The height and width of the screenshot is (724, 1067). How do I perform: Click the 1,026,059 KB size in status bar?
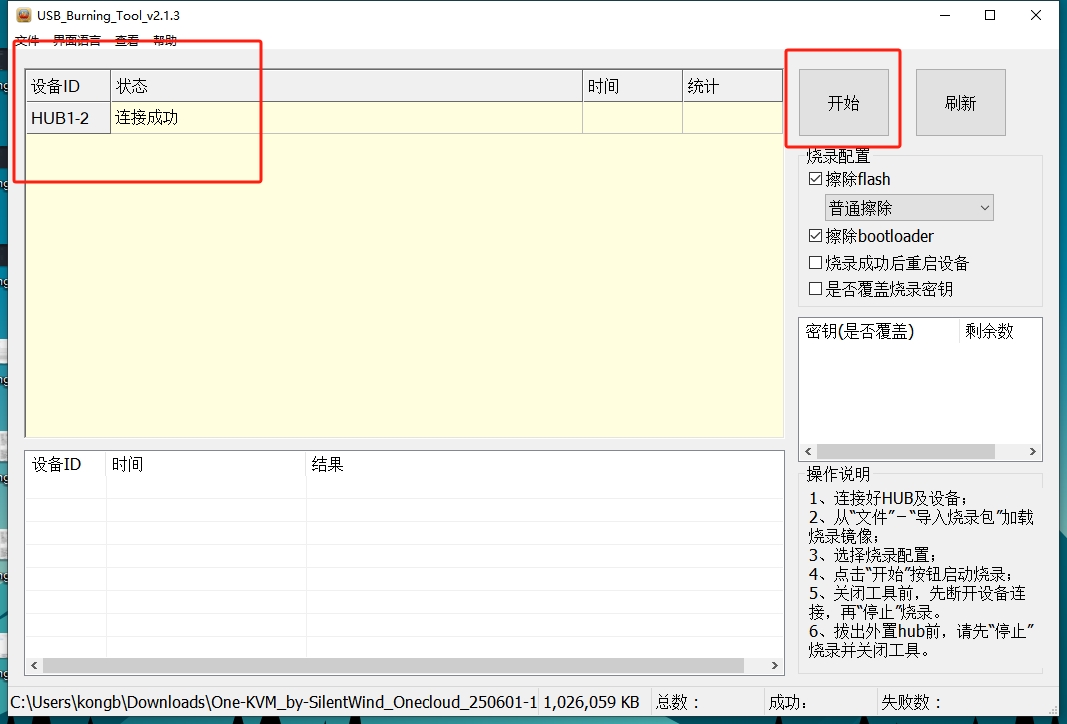pos(591,702)
